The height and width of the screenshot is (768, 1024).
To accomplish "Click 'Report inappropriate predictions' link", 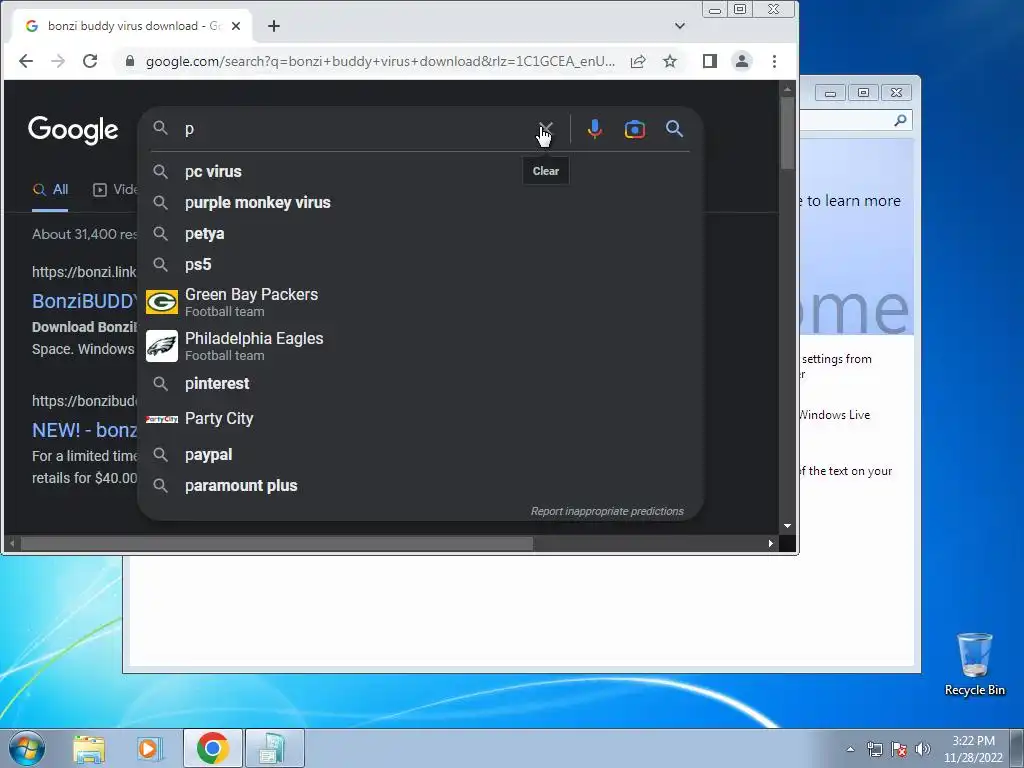I will point(607,511).
